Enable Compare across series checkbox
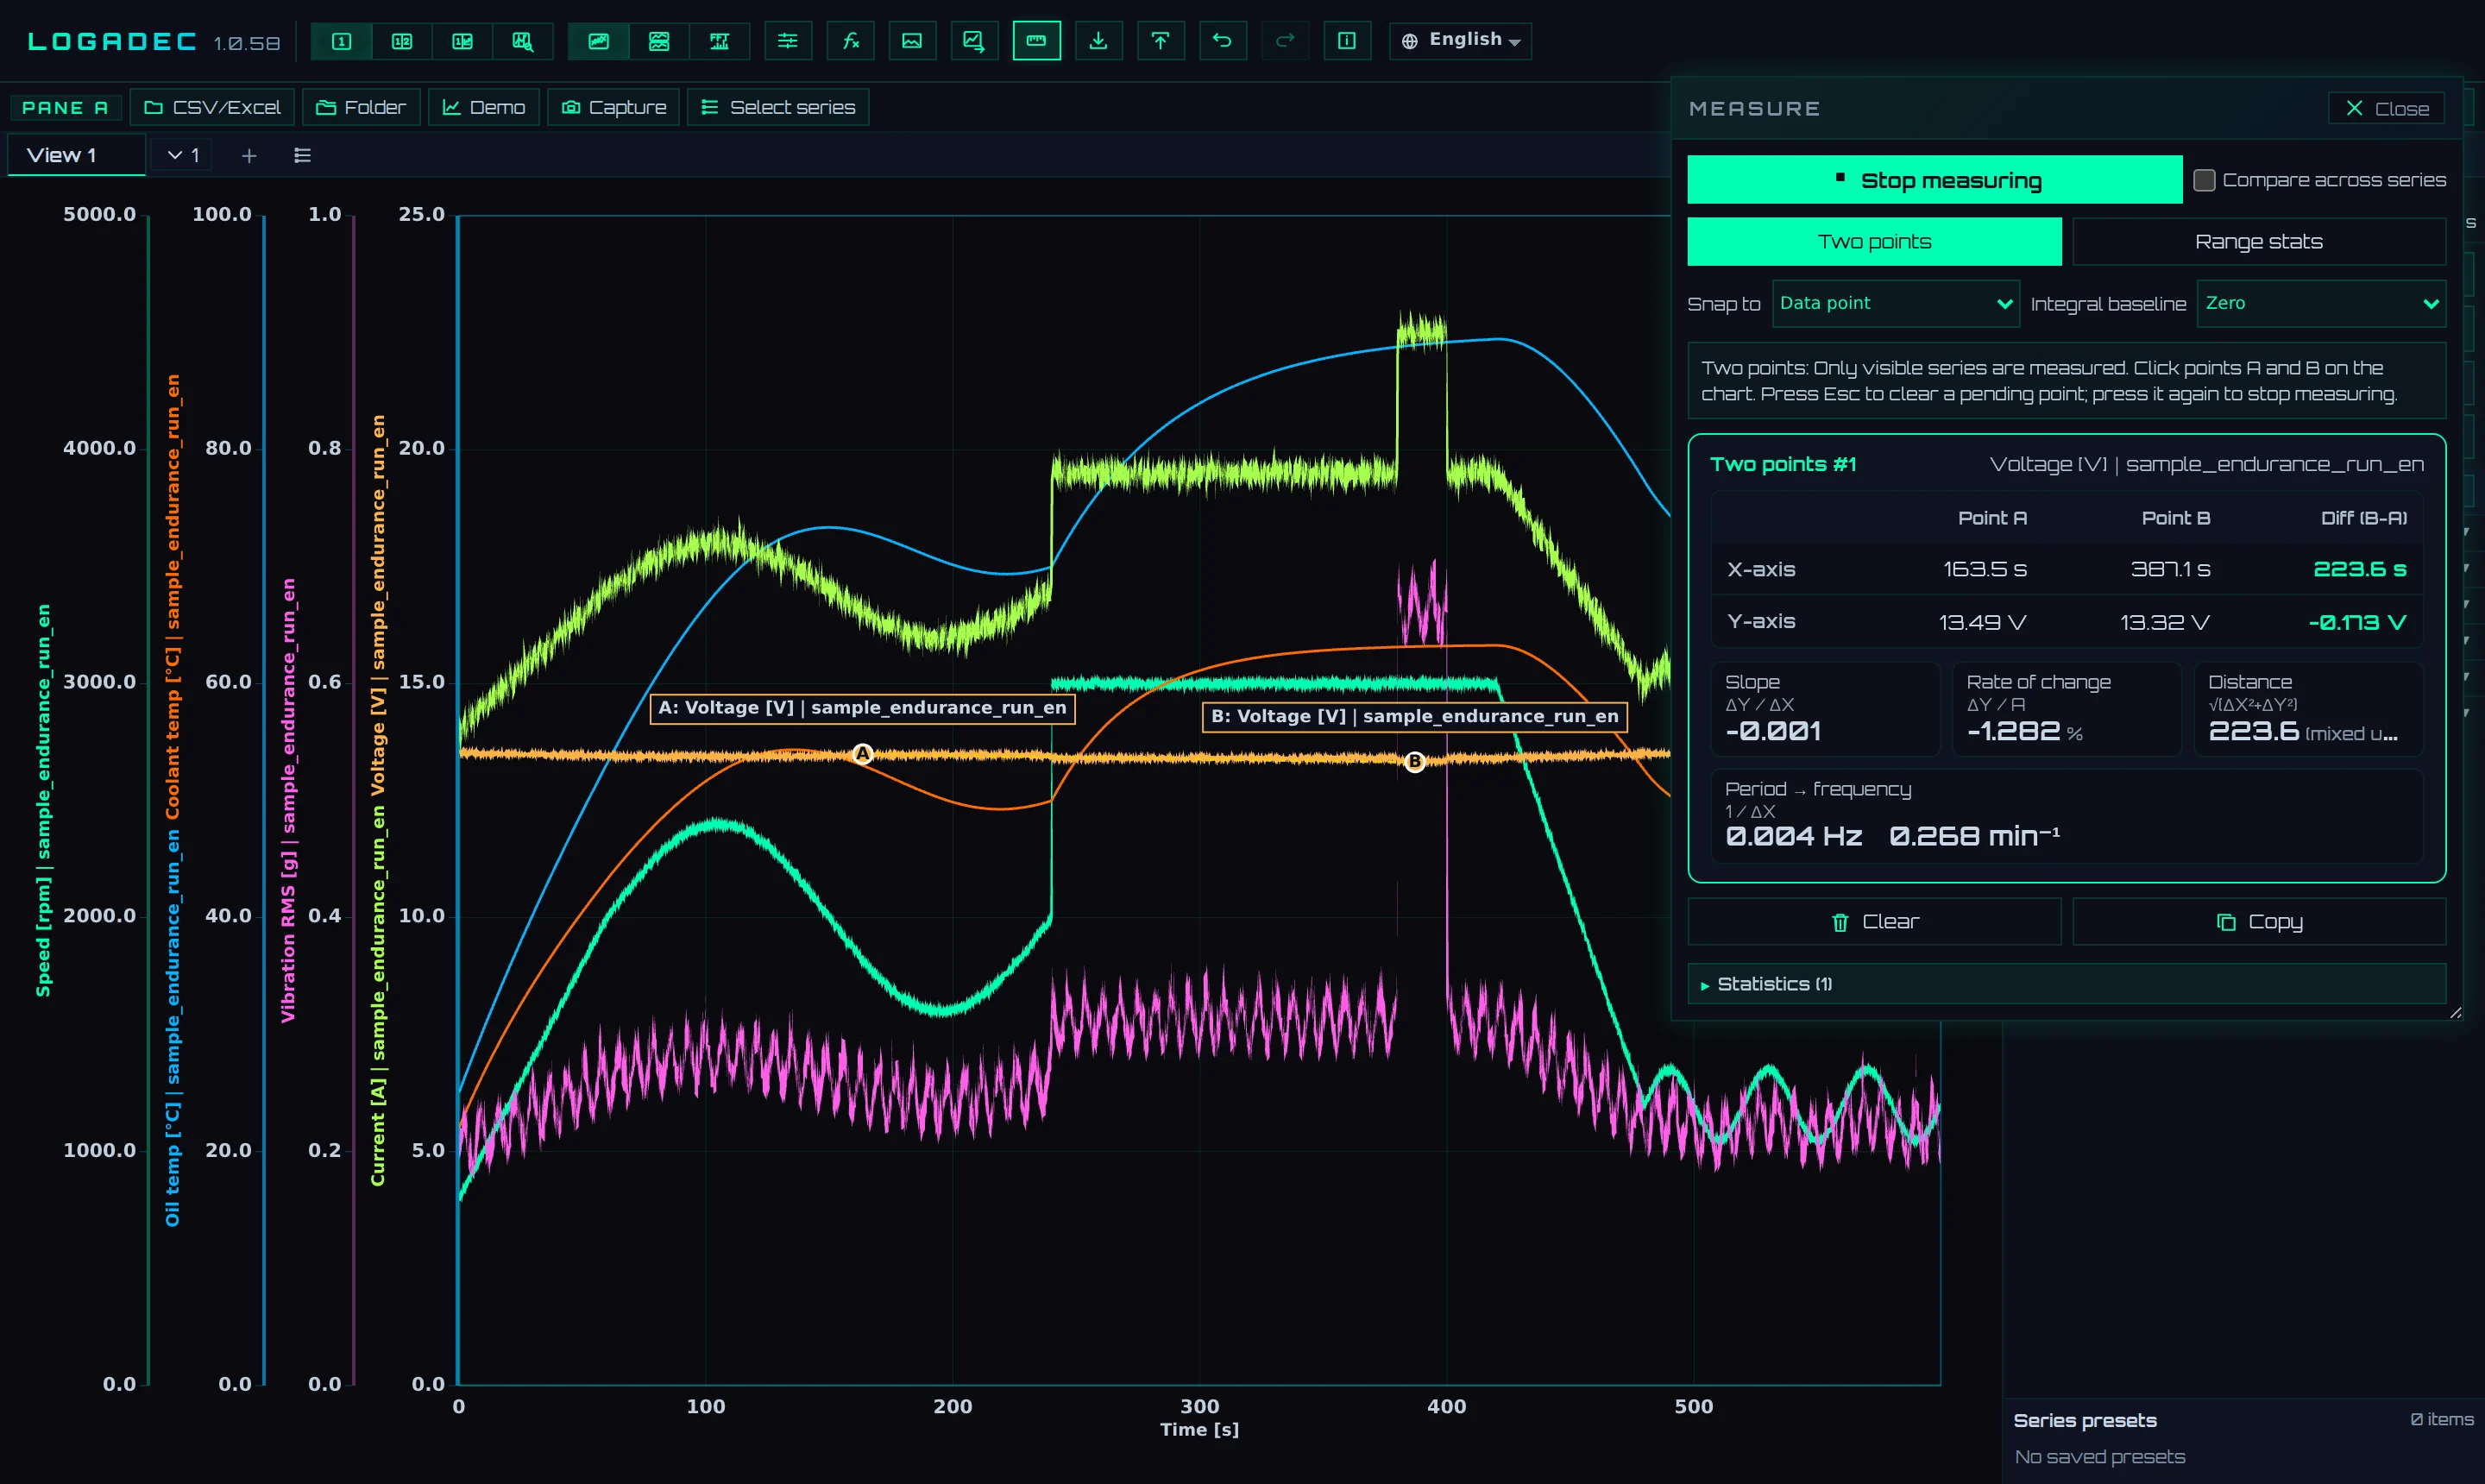This screenshot has height=1484, width=2485. pos(2204,180)
